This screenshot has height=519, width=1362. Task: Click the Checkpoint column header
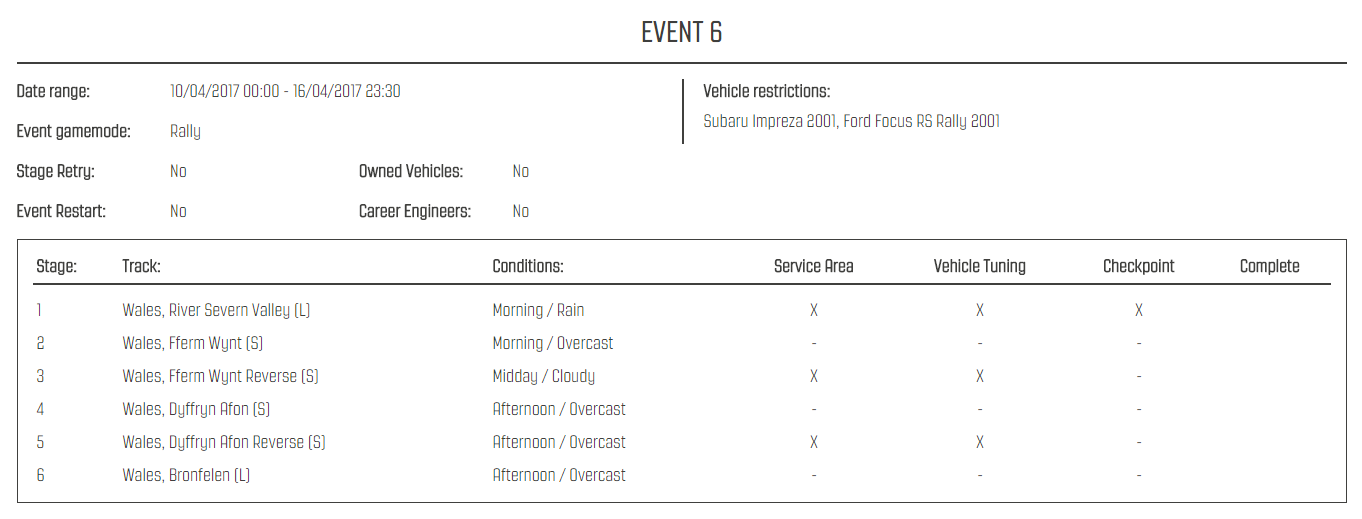[x=1139, y=266]
